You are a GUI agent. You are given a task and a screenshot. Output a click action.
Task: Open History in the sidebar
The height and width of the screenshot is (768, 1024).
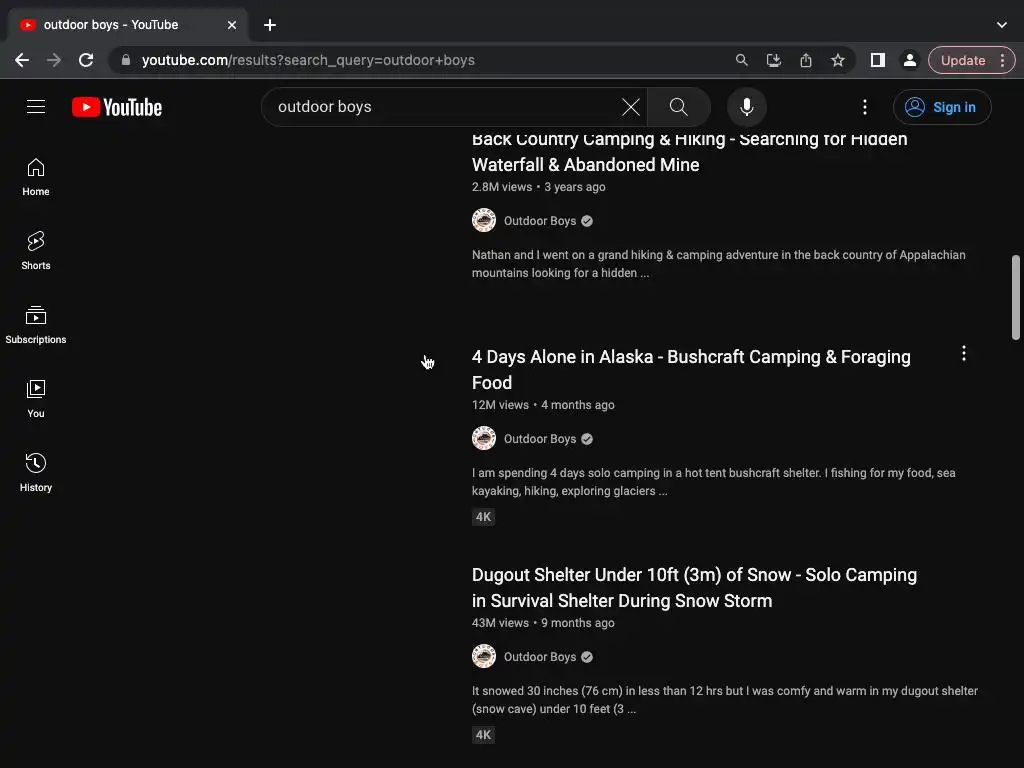click(36, 472)
